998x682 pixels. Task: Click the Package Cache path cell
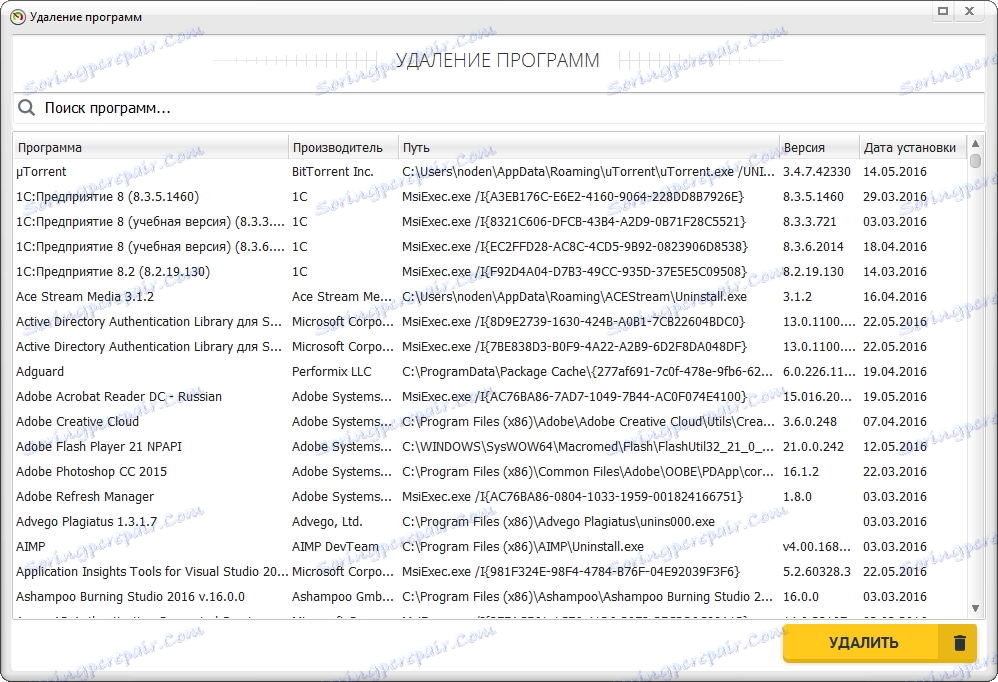[588, 372]
